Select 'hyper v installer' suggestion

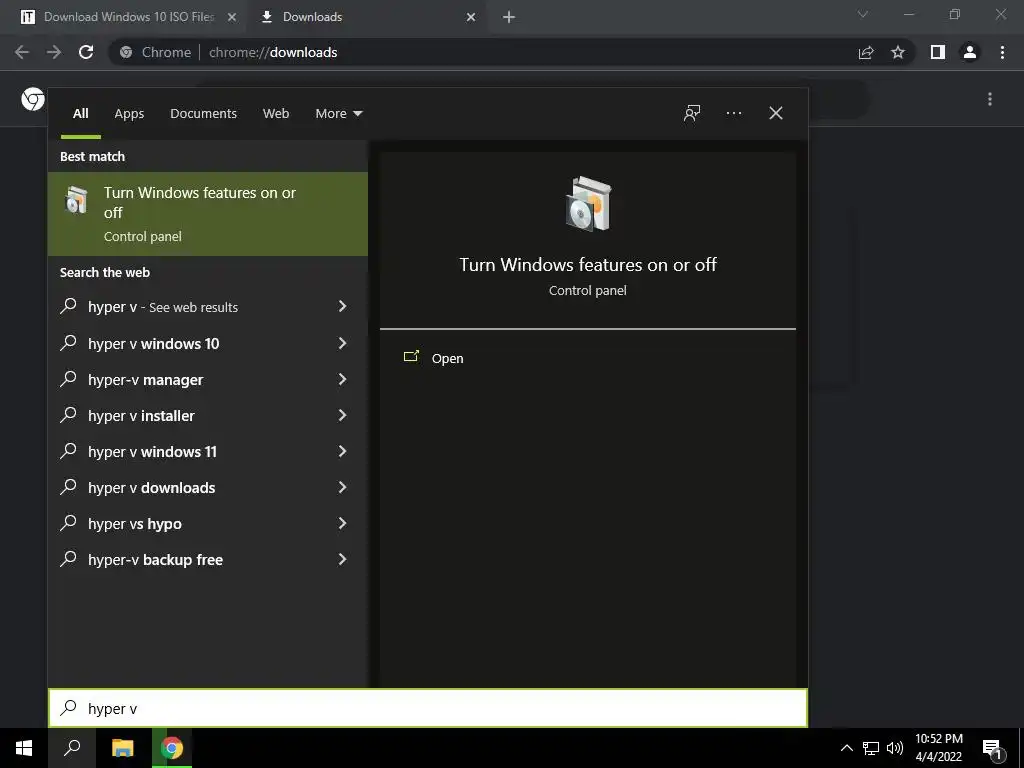[208, 415]
